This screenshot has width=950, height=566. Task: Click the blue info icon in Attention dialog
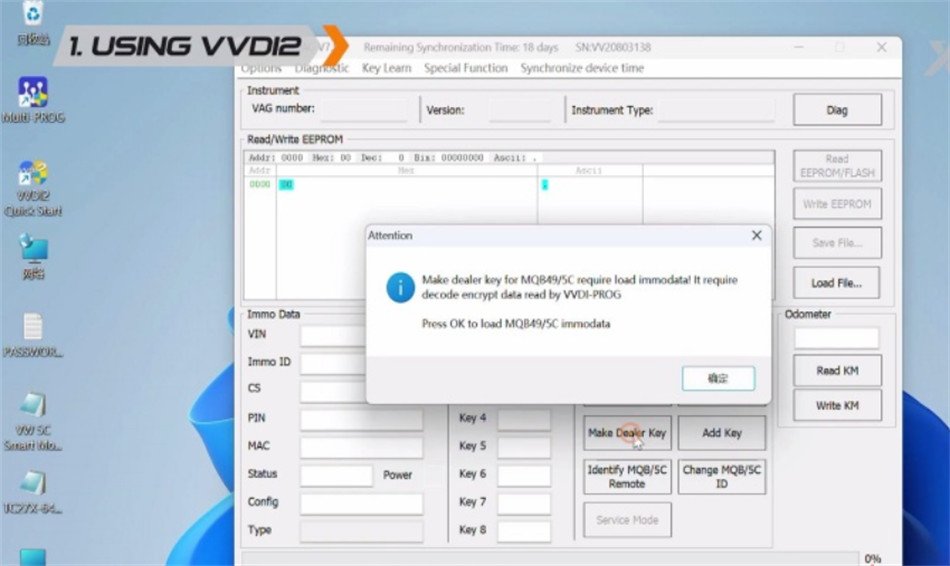(400, 288)
